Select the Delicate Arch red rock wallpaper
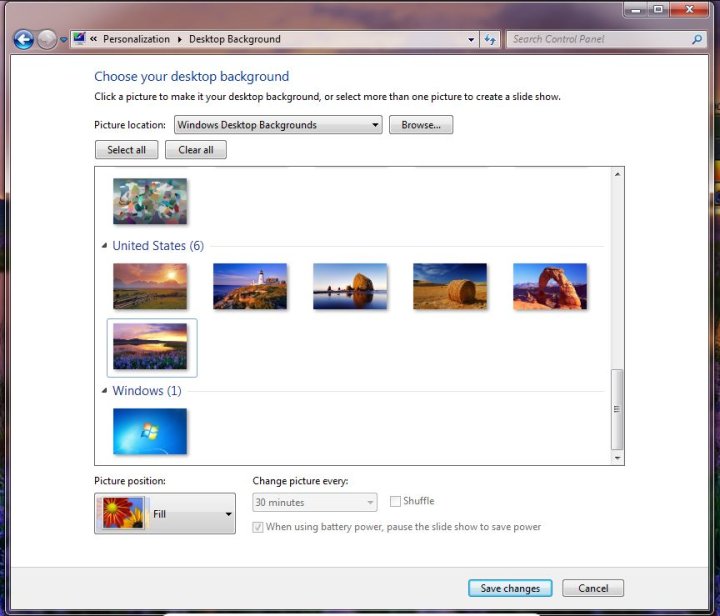720x616 pixels. click(x=550, y=286)
